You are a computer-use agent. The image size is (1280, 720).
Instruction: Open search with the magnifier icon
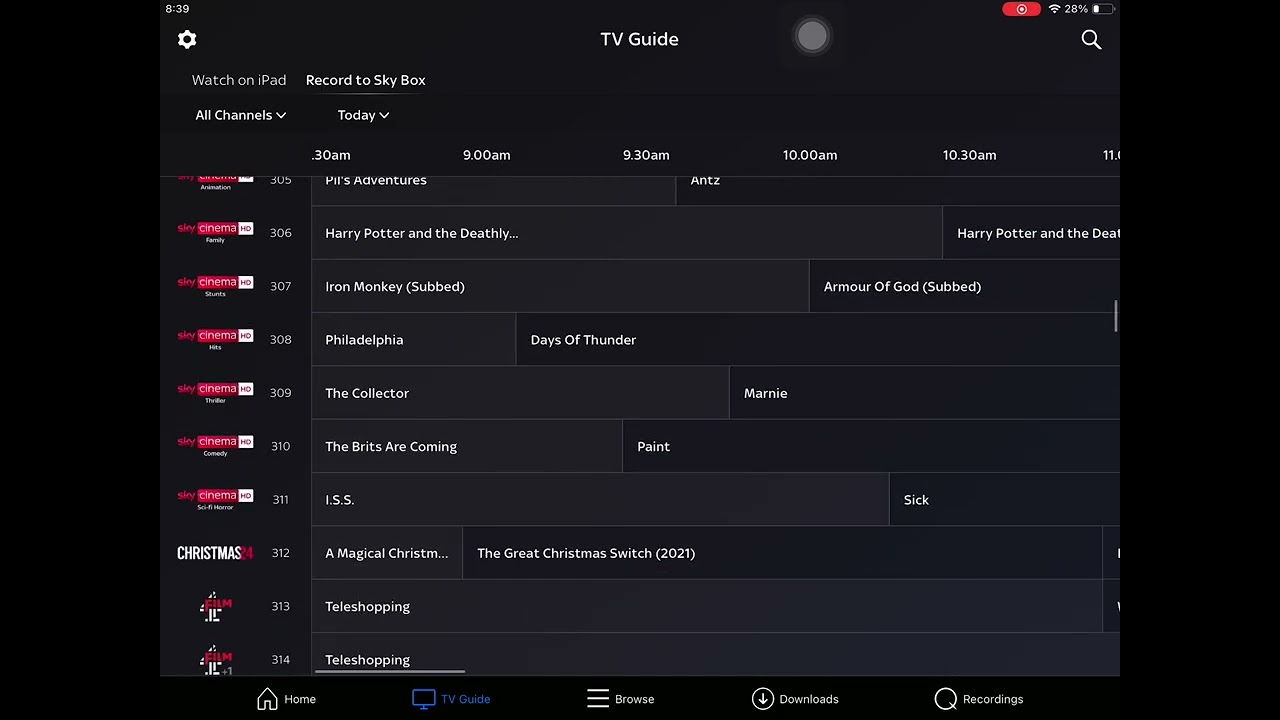(x=1091, y=39)
